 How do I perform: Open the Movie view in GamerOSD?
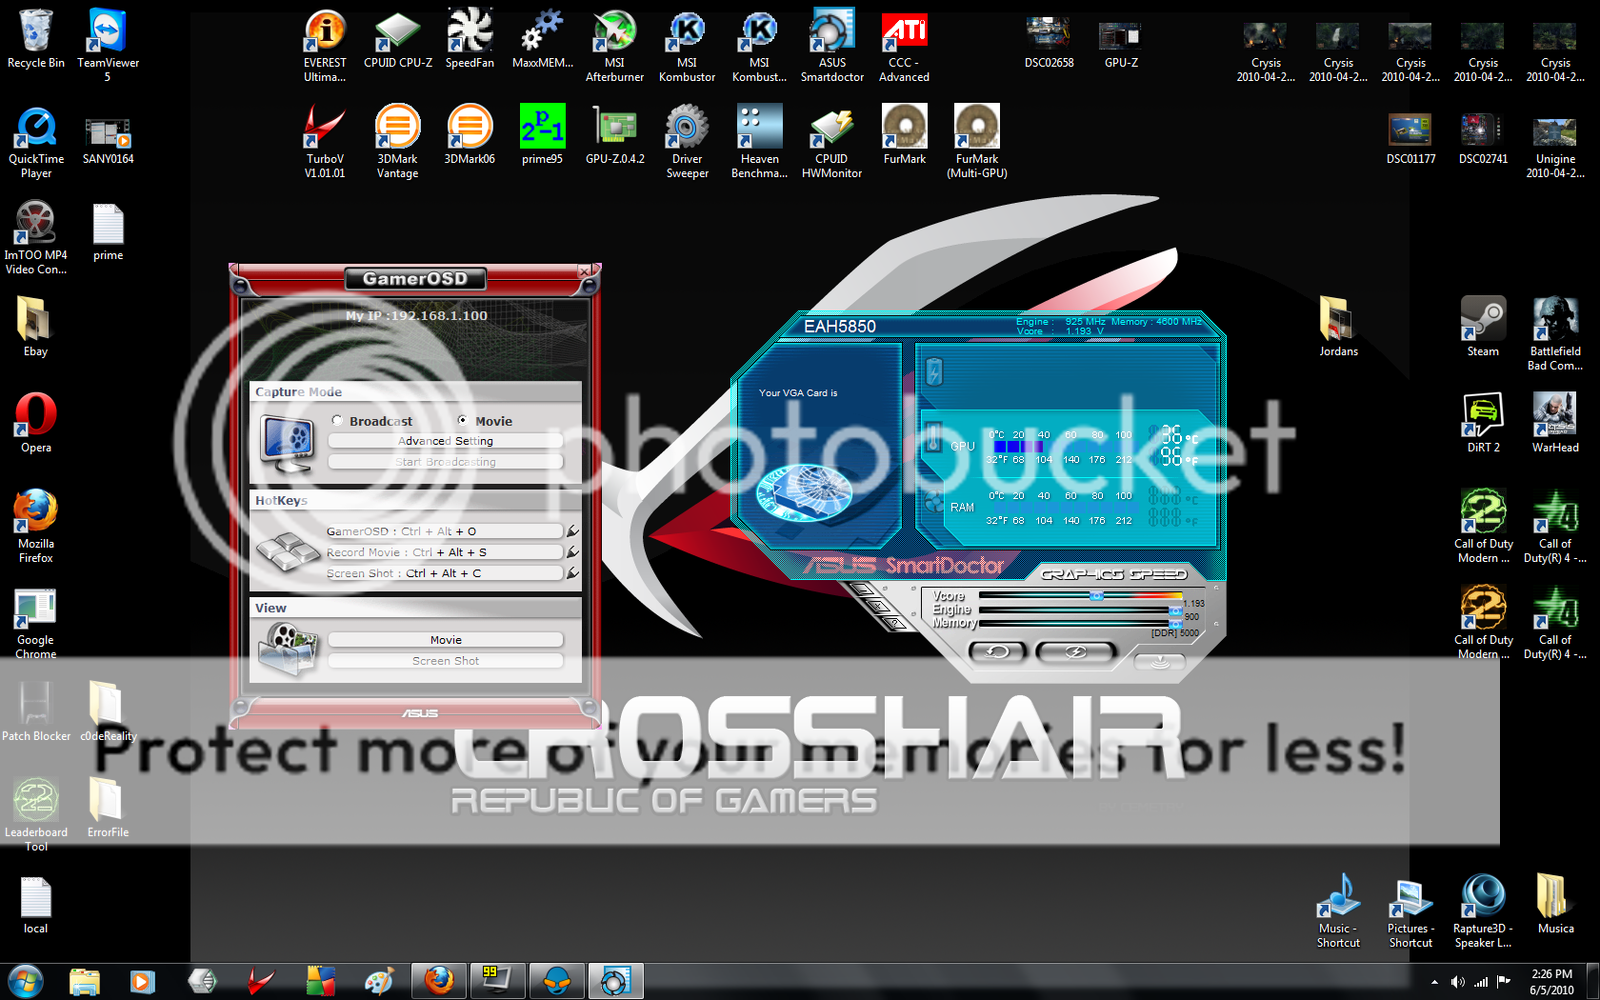pyautogui.click(x=446, y=640)
